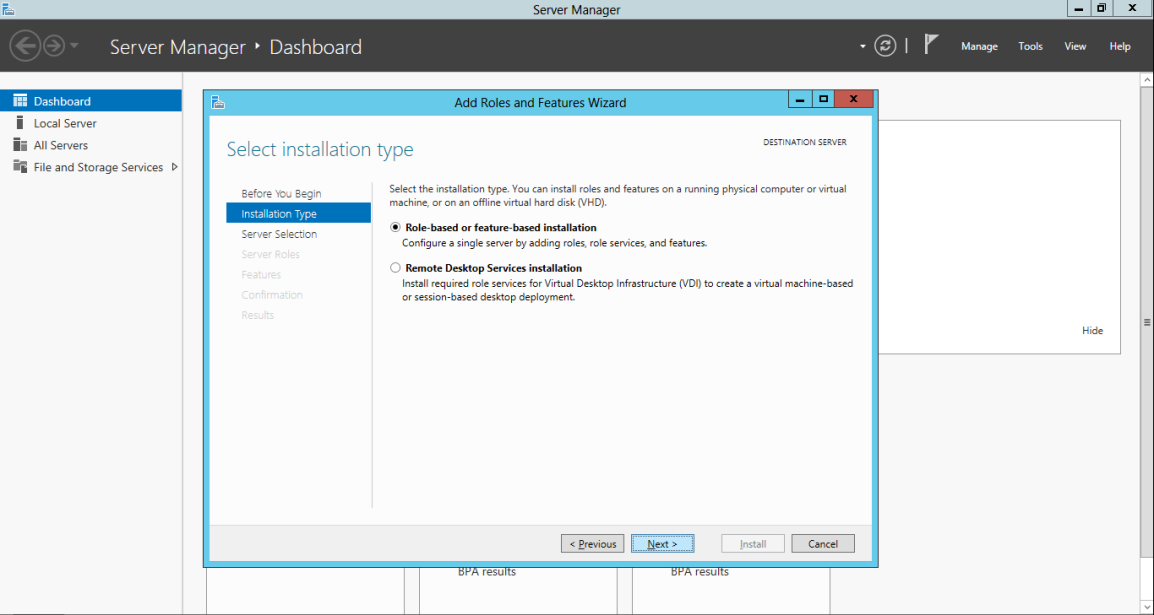Viewport: 1154px width, 615px height.
Task: Select Remote Desktop Services installation
Action: click(395, 269)
